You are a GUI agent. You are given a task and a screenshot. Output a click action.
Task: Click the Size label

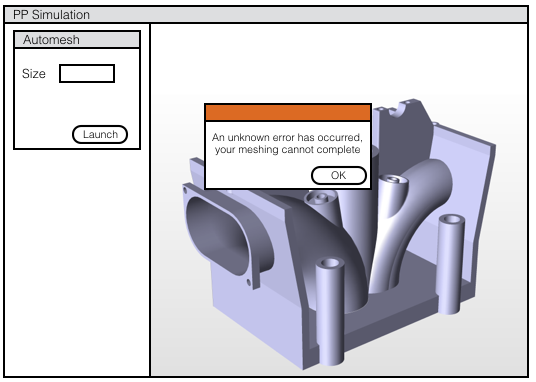[x=34, y=74]
